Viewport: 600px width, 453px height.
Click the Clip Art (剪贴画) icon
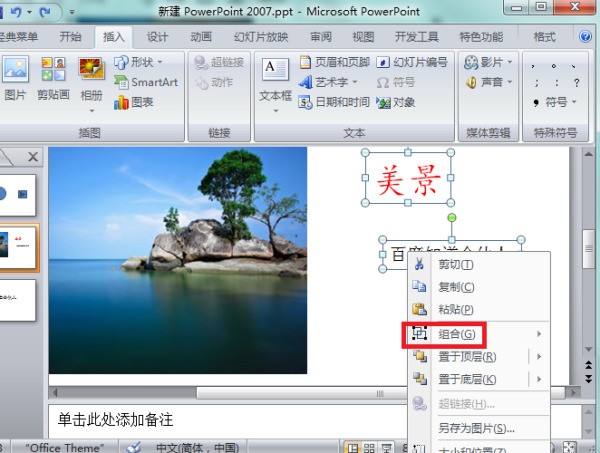(x=53, y=79)
